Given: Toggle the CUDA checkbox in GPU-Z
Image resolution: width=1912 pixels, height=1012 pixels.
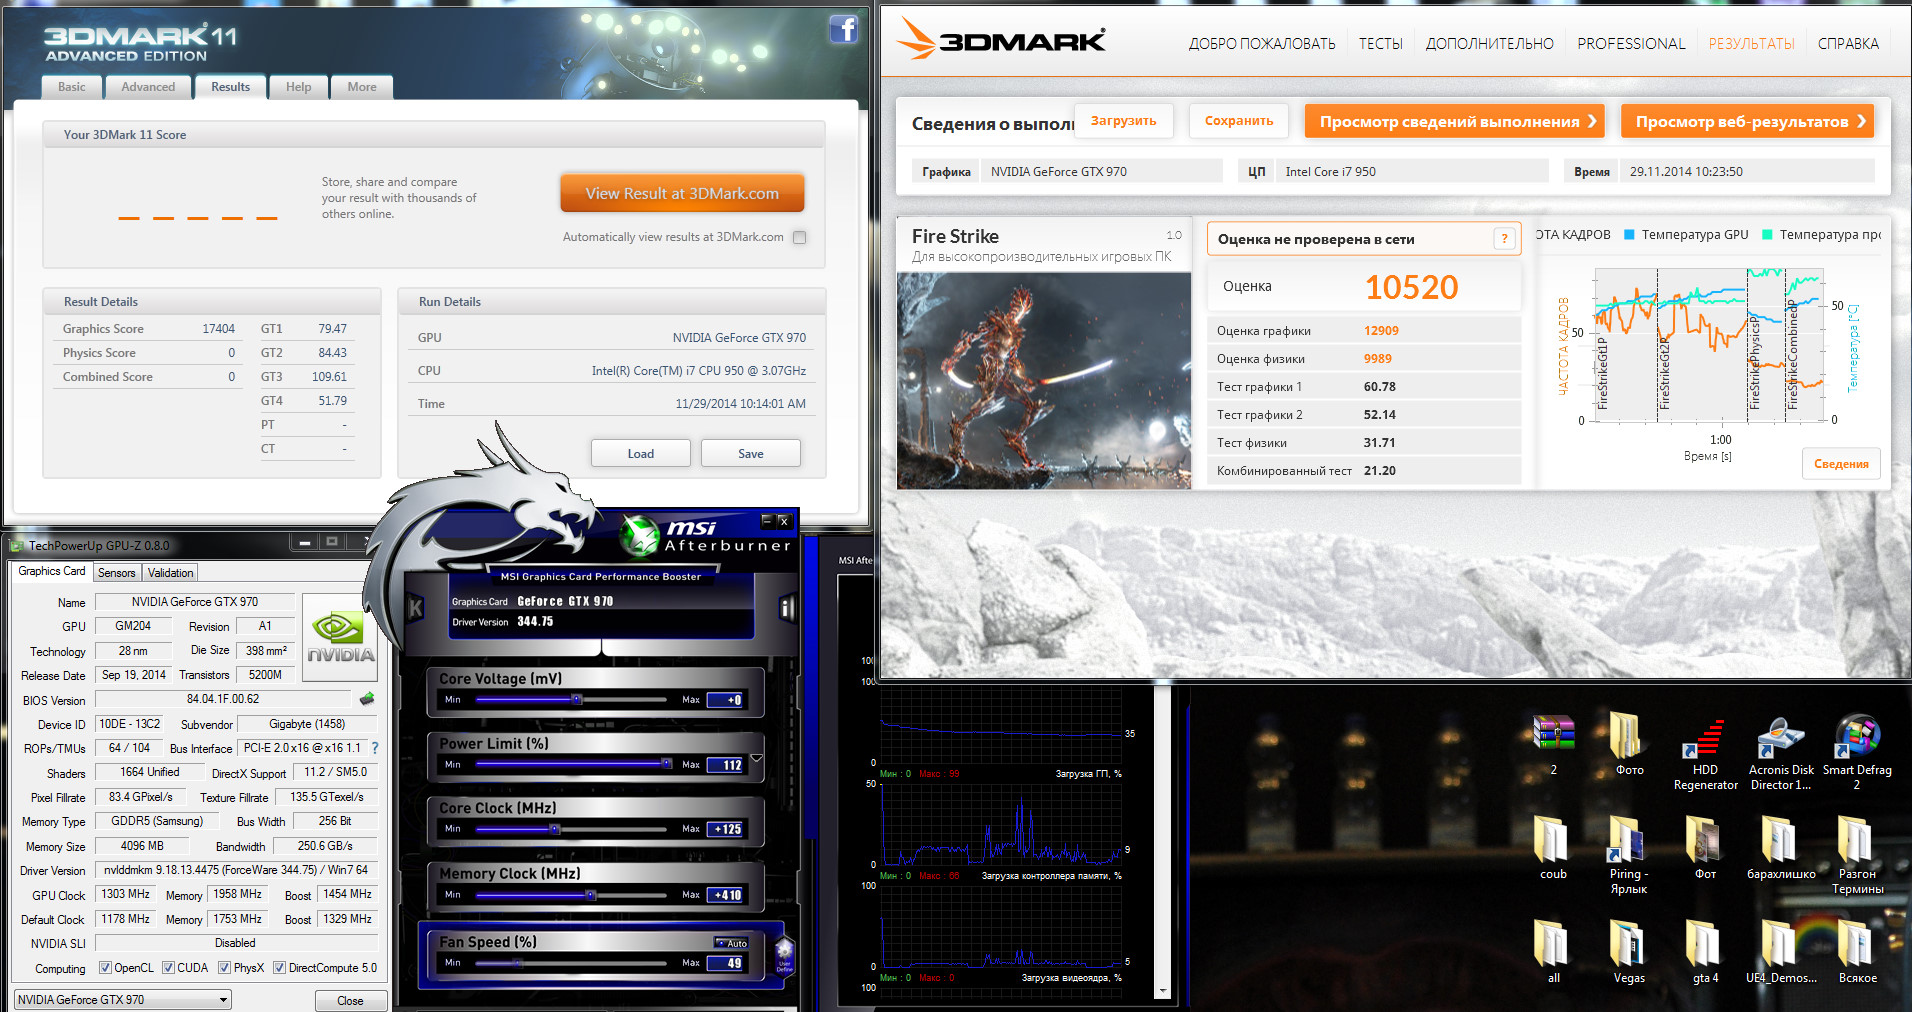Looking at the screenshot, I should 168,968.
